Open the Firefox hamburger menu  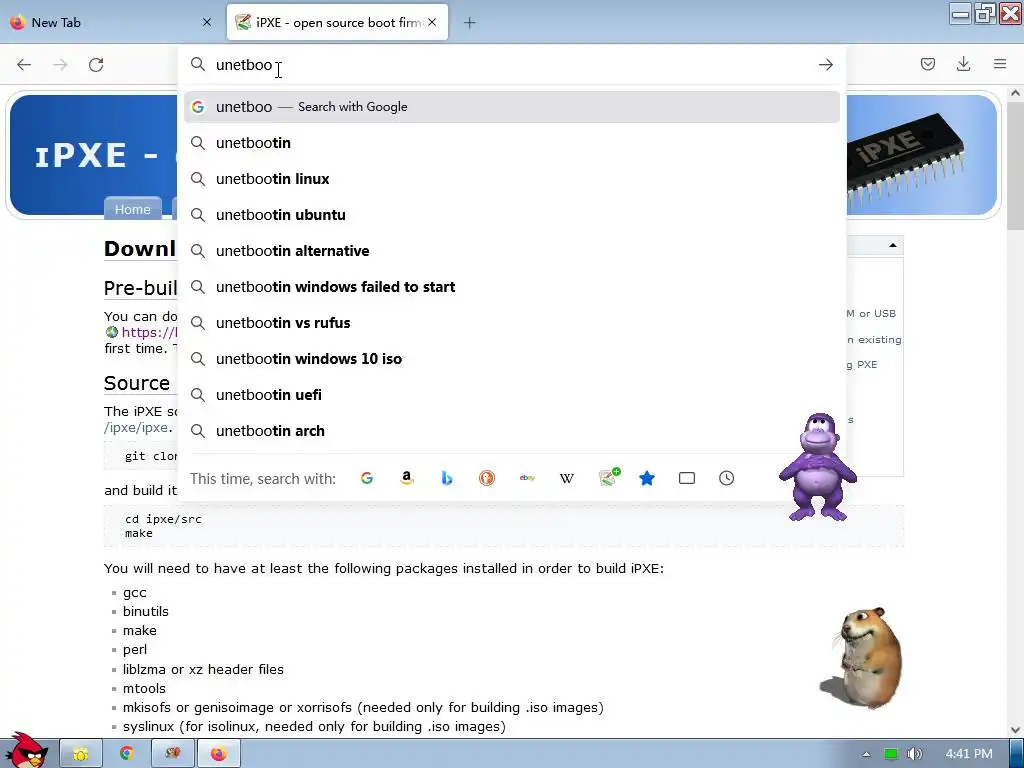[1000, 64]
